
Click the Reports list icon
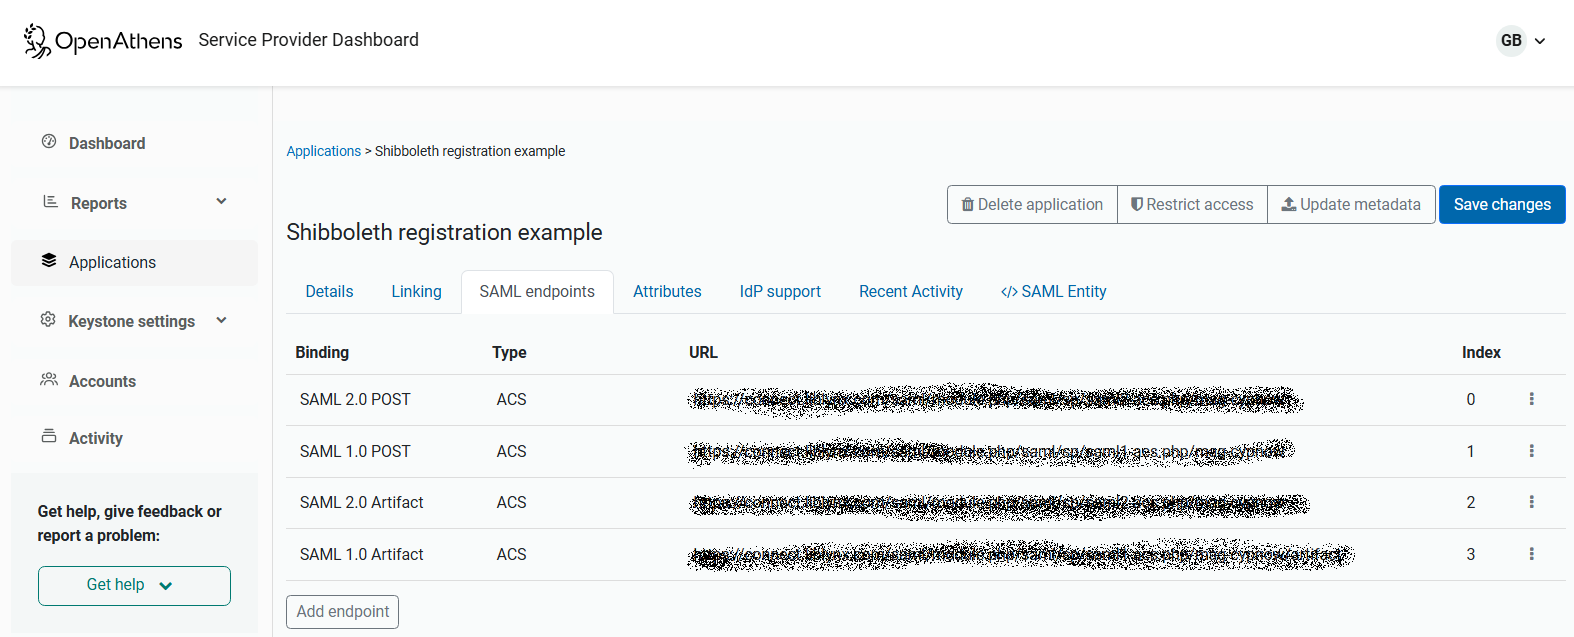click(50, 201)
